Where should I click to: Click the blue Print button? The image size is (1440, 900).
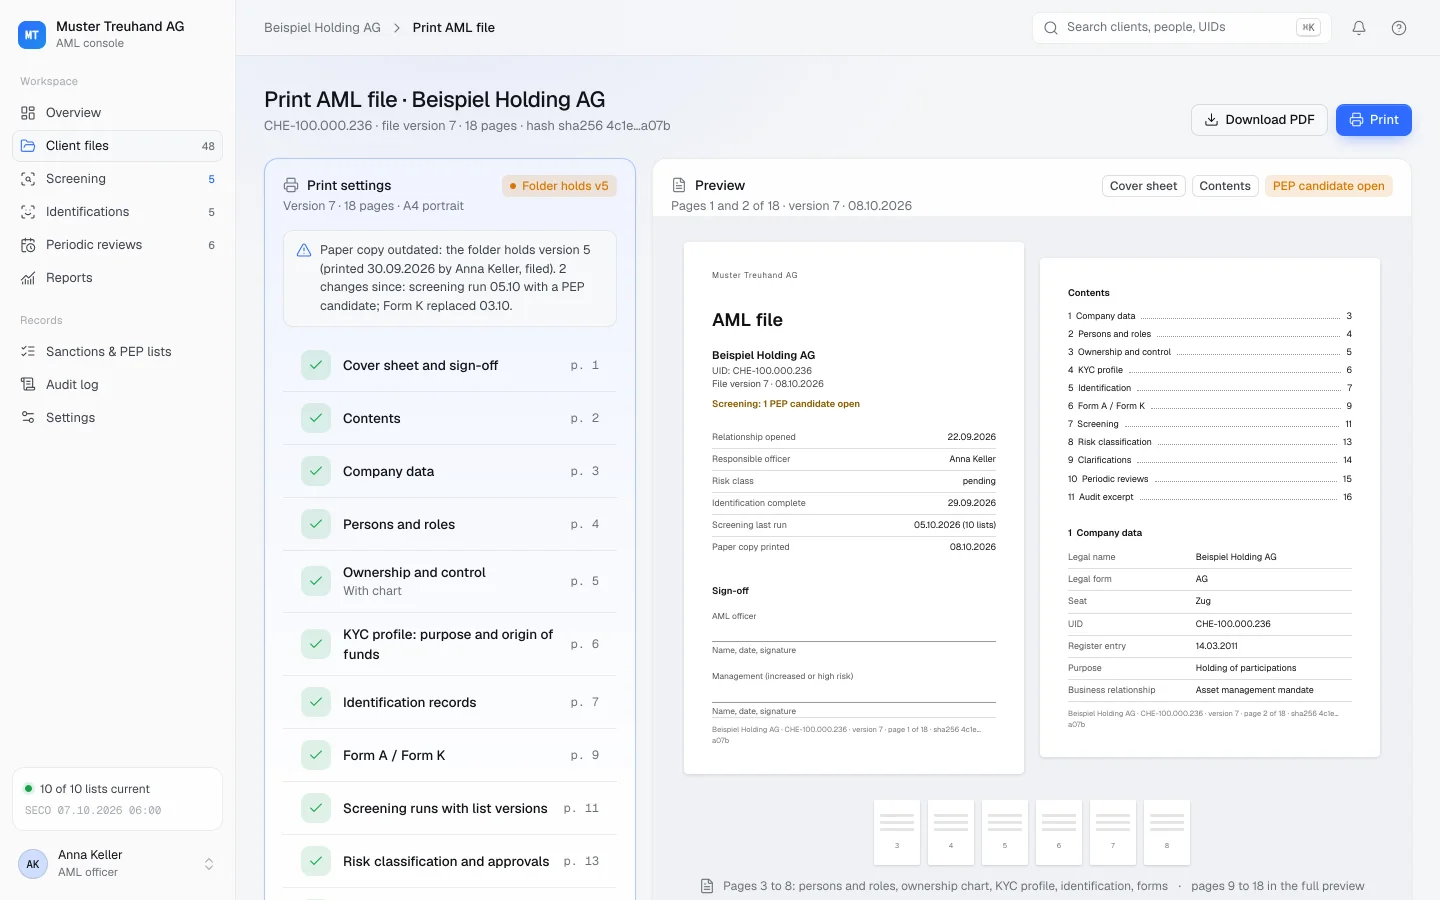click(x=1374, y=120)
